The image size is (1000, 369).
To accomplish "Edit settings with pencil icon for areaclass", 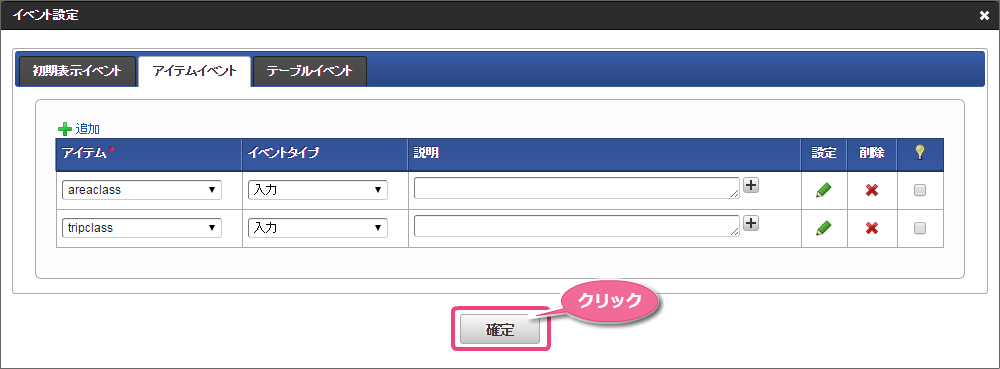I will click(x=823, y=190).
